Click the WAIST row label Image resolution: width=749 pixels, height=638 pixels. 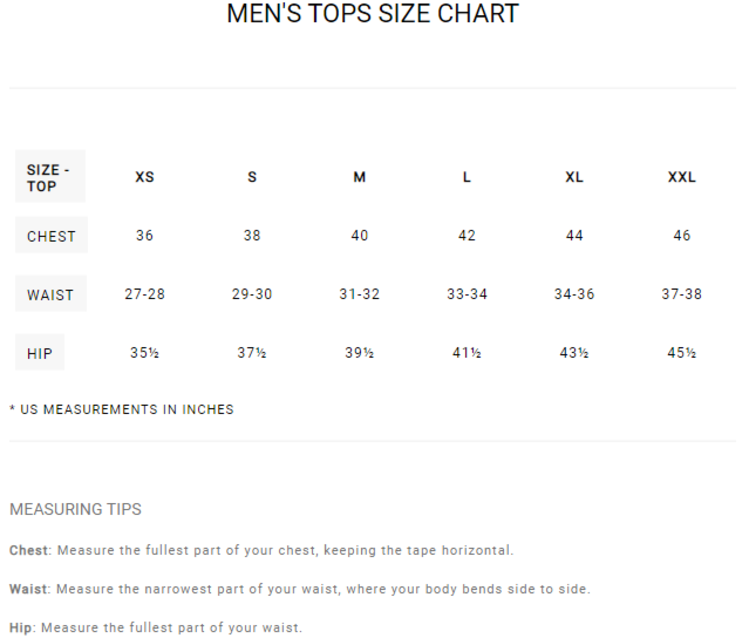click(50, 295)
